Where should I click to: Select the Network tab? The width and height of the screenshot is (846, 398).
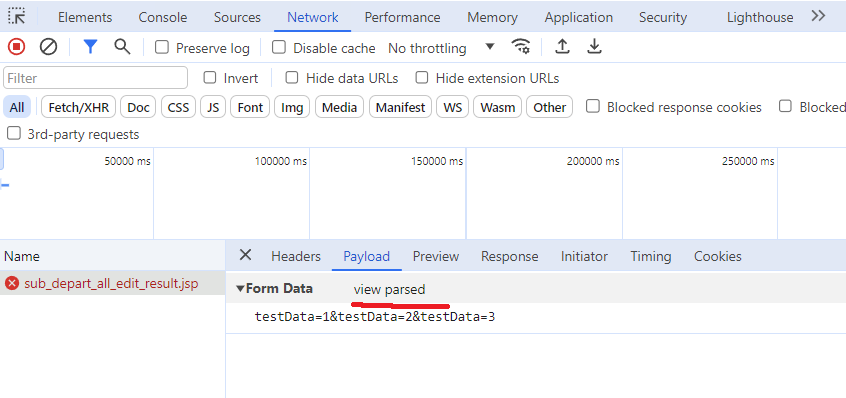click(x=313, y=17)
